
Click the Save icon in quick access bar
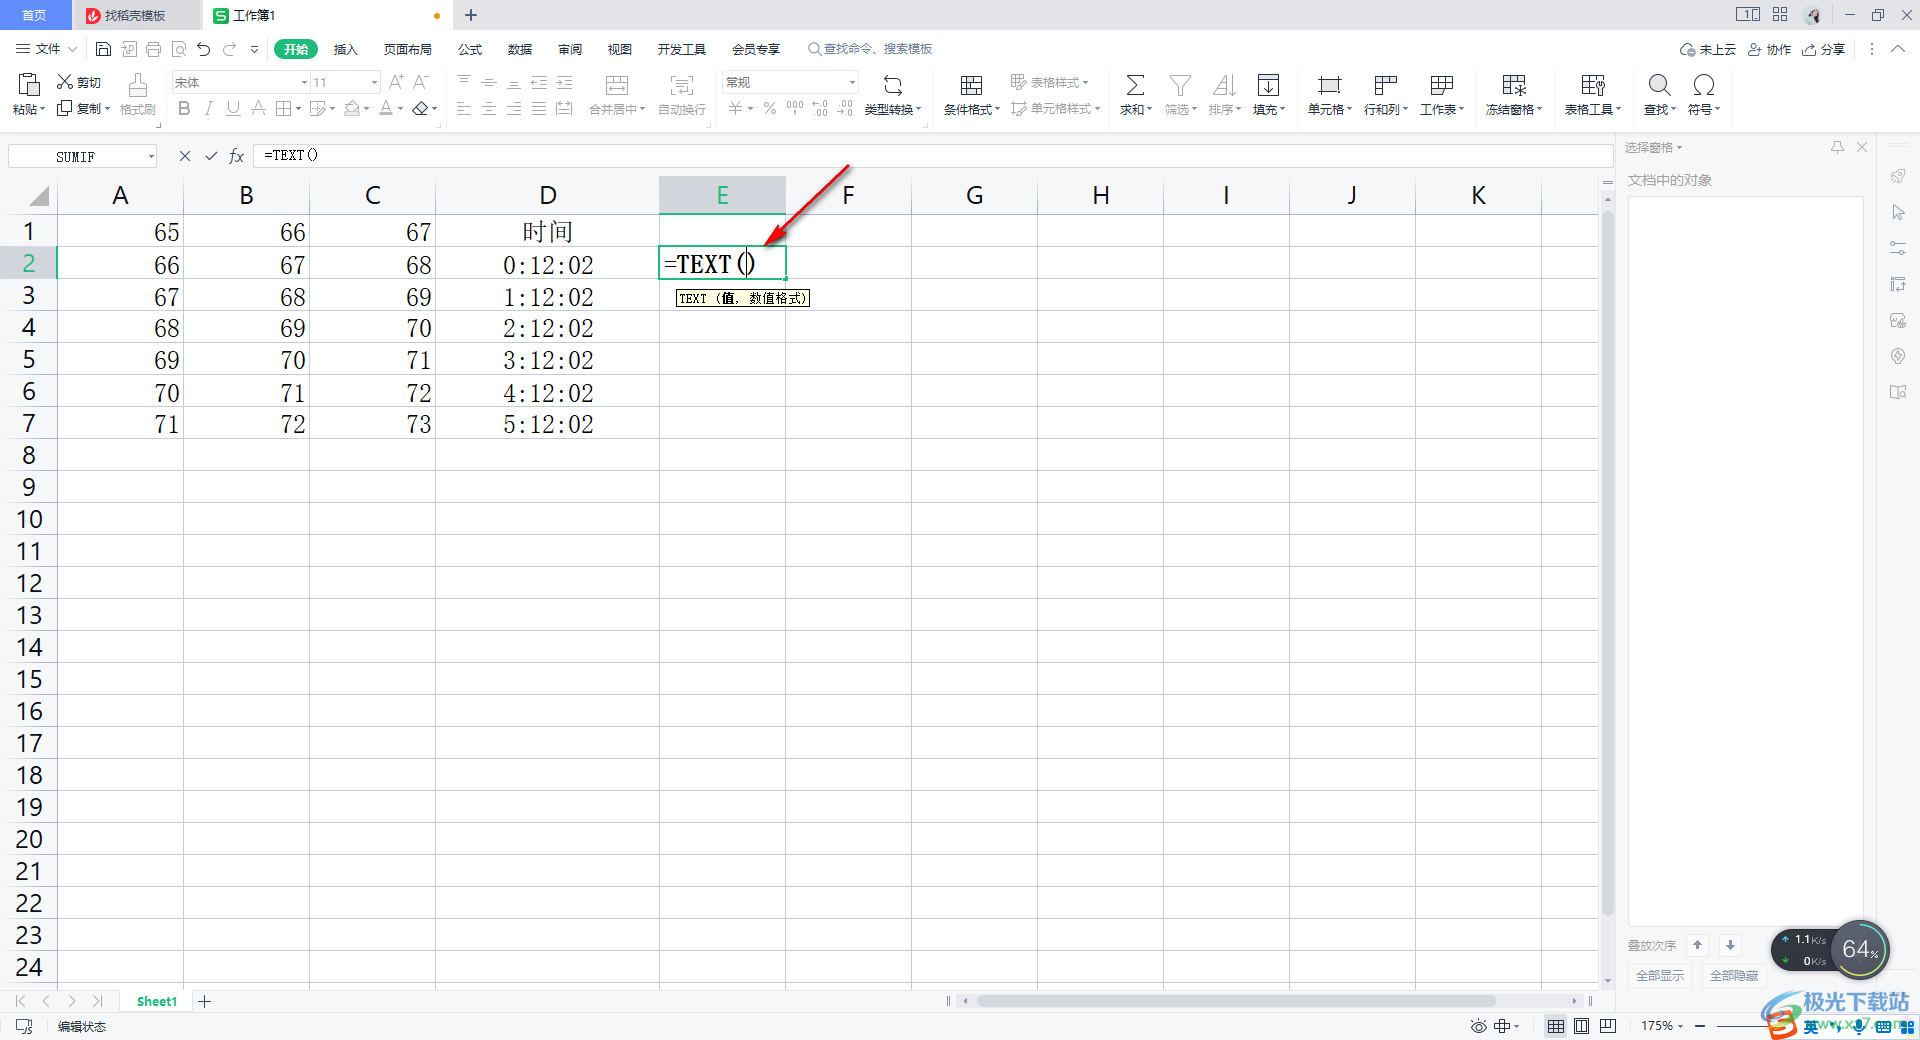coord(103,49)
